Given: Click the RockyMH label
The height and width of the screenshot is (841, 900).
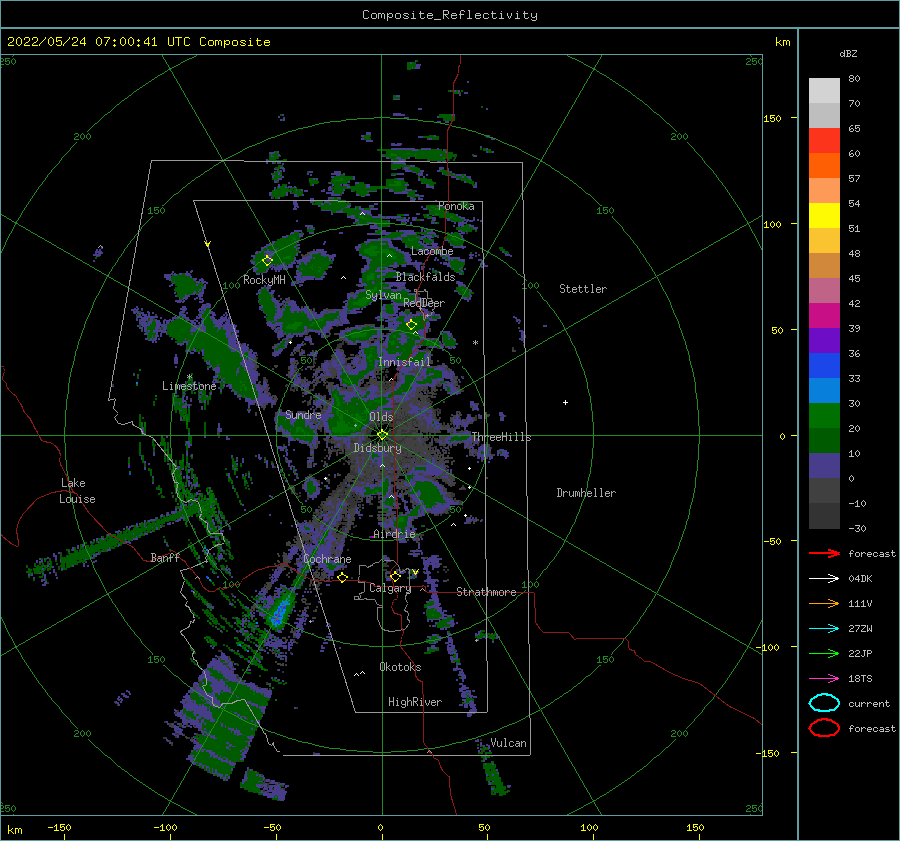Looking at the screenshot, I should point(264,280).
